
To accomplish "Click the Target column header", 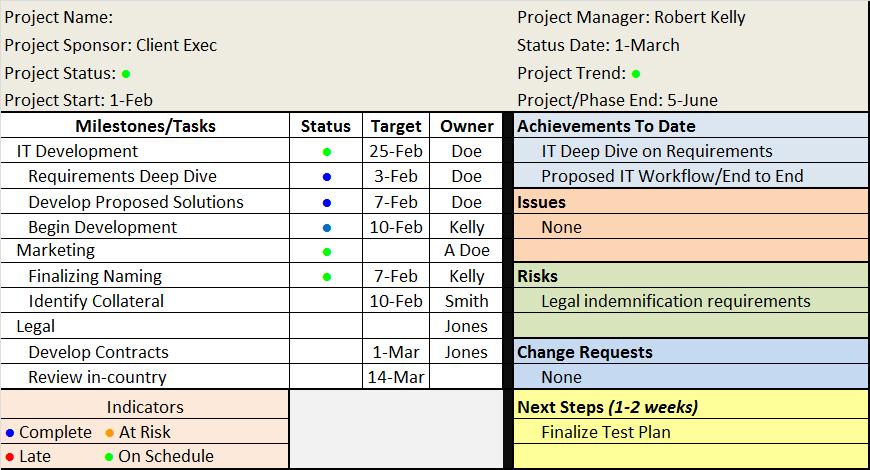I will (396, 126).
